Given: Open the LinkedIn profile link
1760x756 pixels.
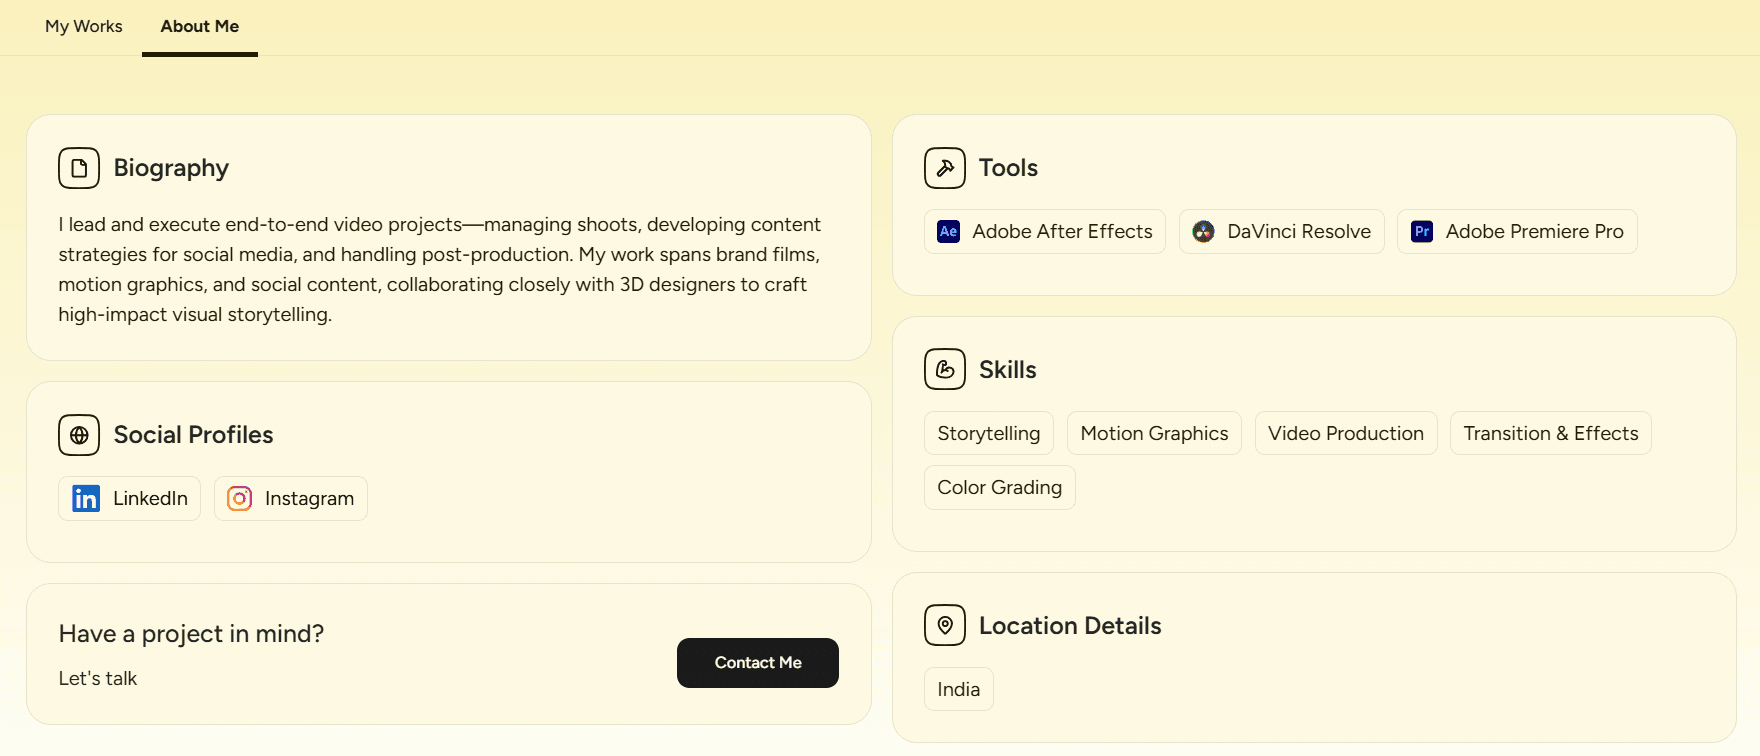Looking at the screenshot, I should pos(130,498).
